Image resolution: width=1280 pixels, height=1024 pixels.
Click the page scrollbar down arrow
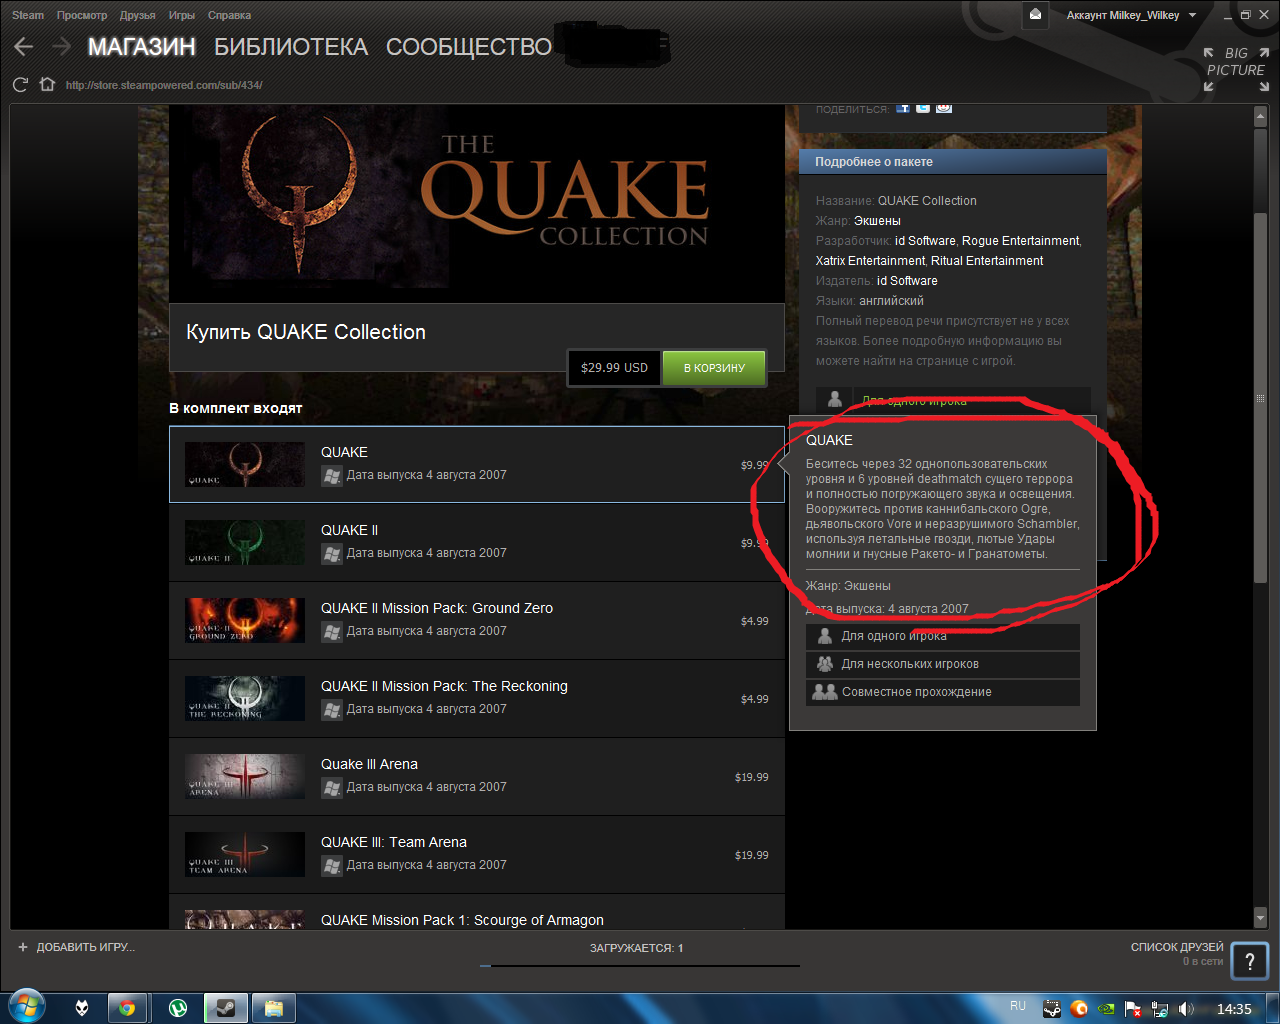pyautogui.click(x=1260, y=918)
